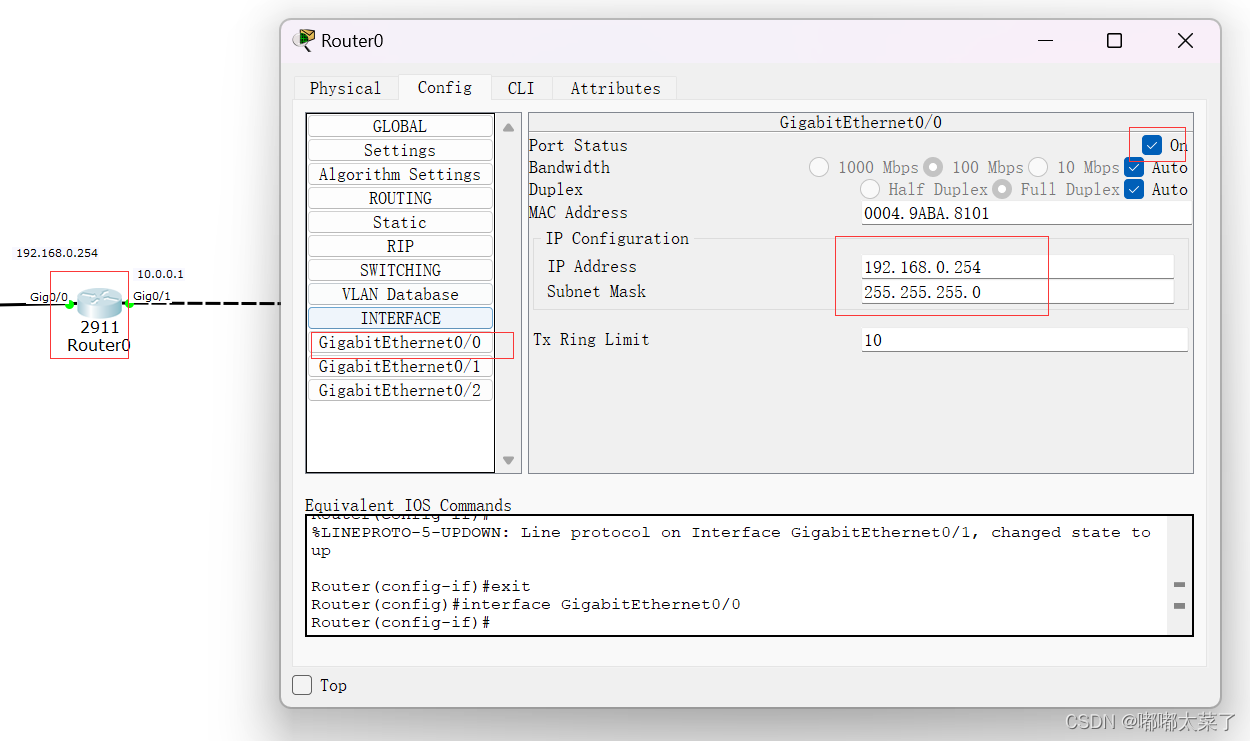1250x741 pixels.
Task: Select 10 Mbps bandwidth radio
Action: [1038, 167]
